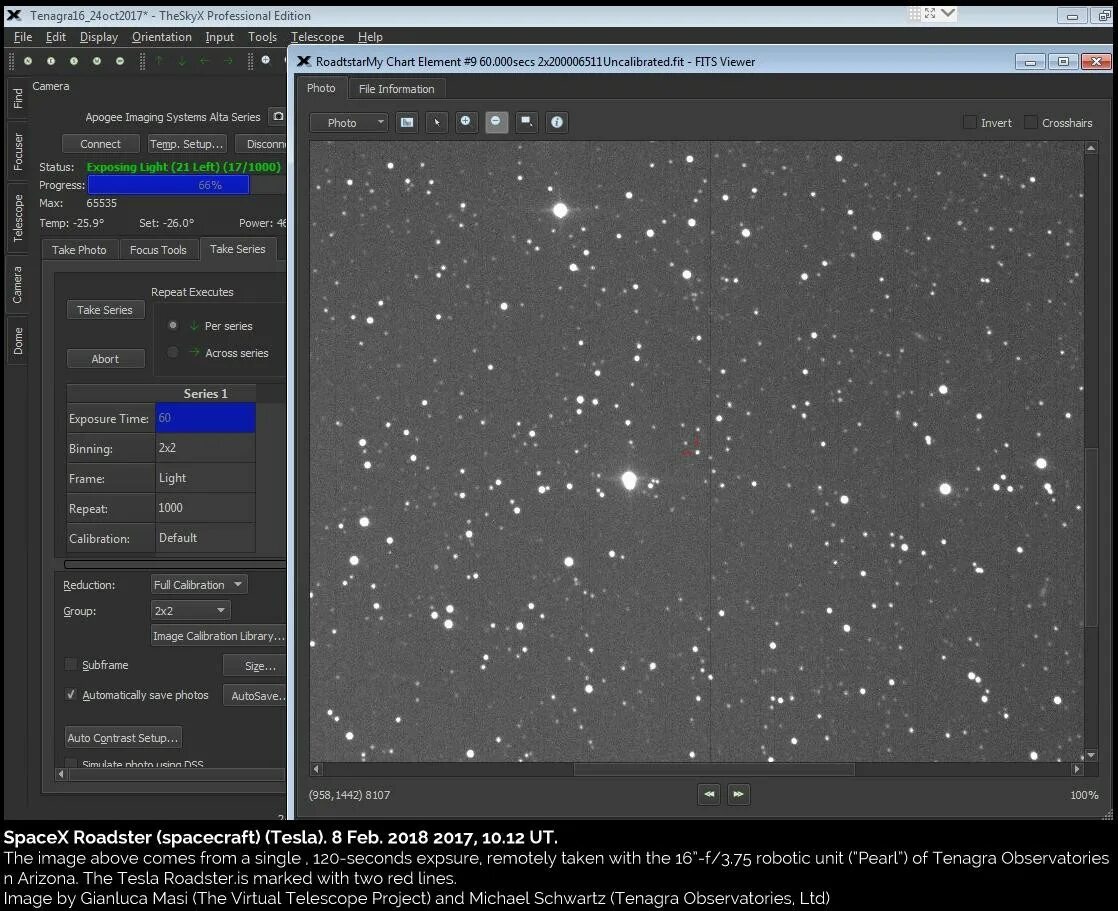Click the West (W) orientation toolbar icon
The image size is (1118, 911).
pos(96,61)
